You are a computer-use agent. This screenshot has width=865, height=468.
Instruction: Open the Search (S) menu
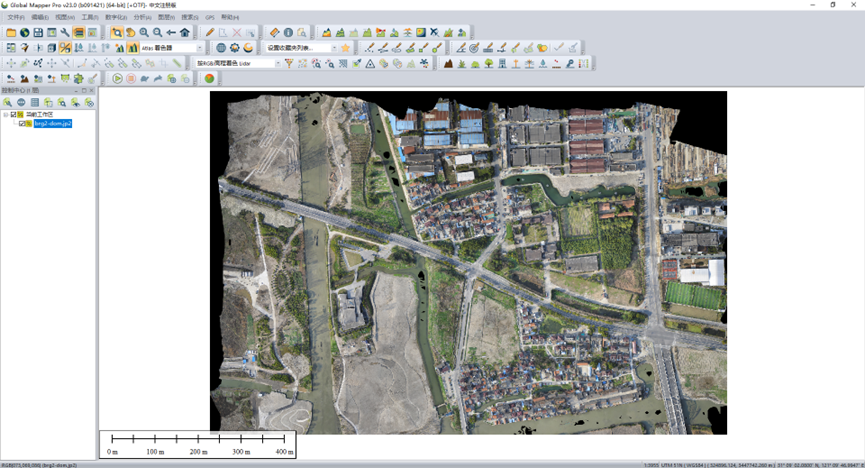tap(190, 18)
